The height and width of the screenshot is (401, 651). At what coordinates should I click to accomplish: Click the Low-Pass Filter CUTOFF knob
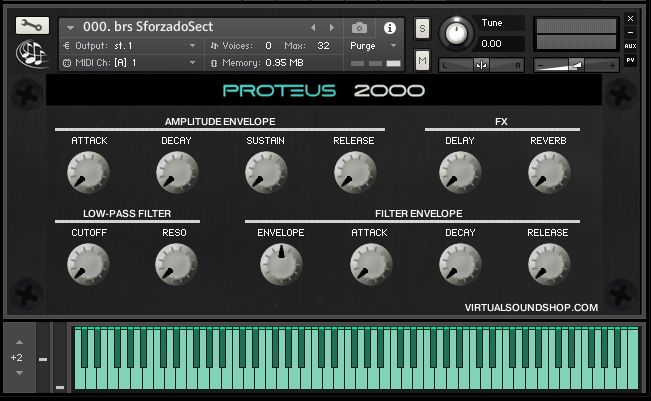pos(88,264)
